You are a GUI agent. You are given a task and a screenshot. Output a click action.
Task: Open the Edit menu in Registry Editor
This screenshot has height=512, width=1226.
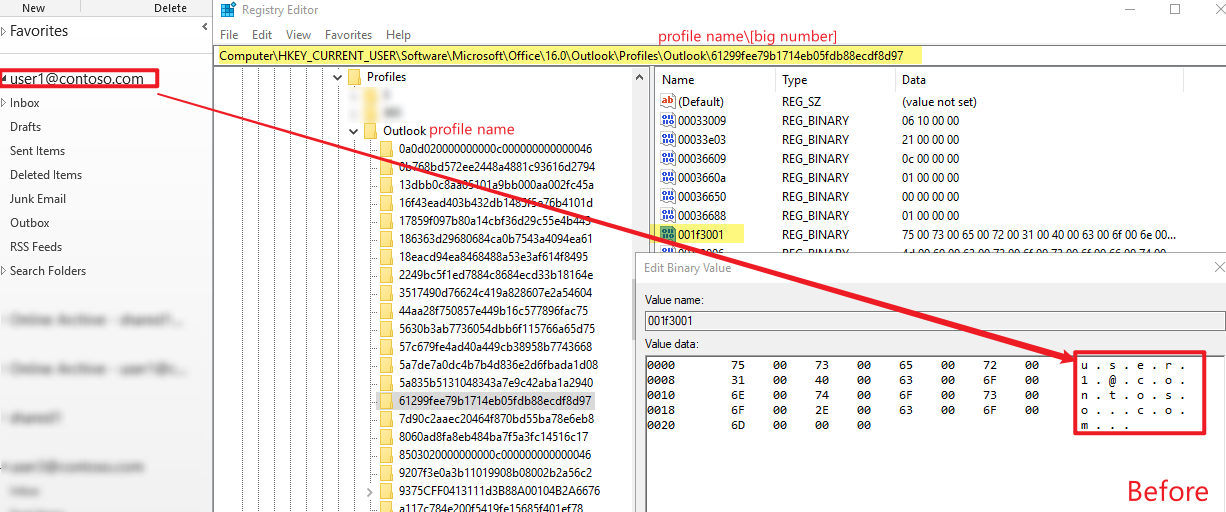point(260,35)
